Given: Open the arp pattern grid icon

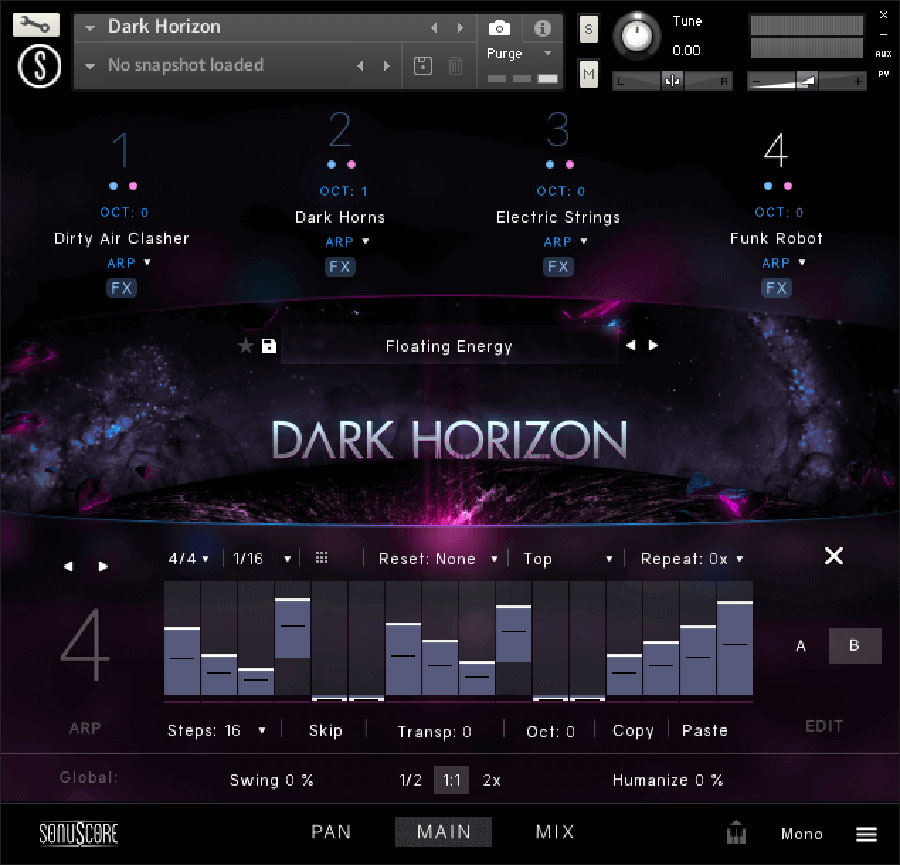Looking at the screenshot, I should tap(321, 558).
